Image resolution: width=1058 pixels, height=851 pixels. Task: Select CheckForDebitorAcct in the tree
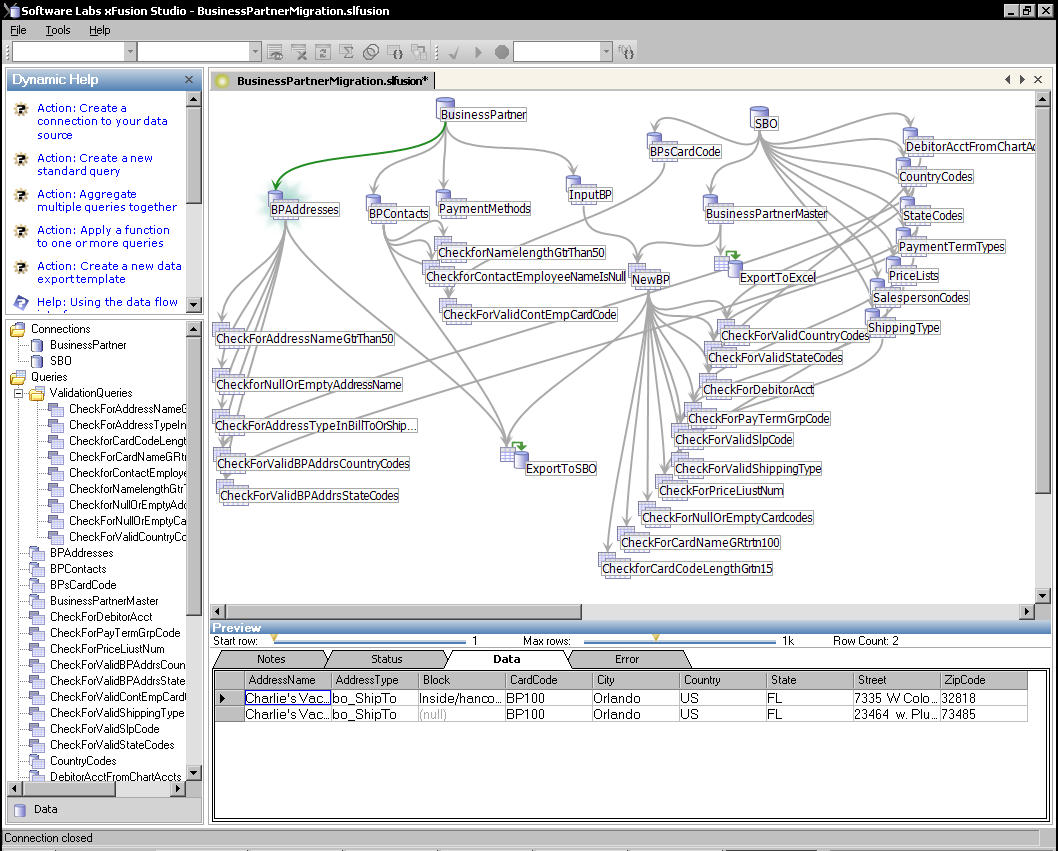(x=101, y=617)
